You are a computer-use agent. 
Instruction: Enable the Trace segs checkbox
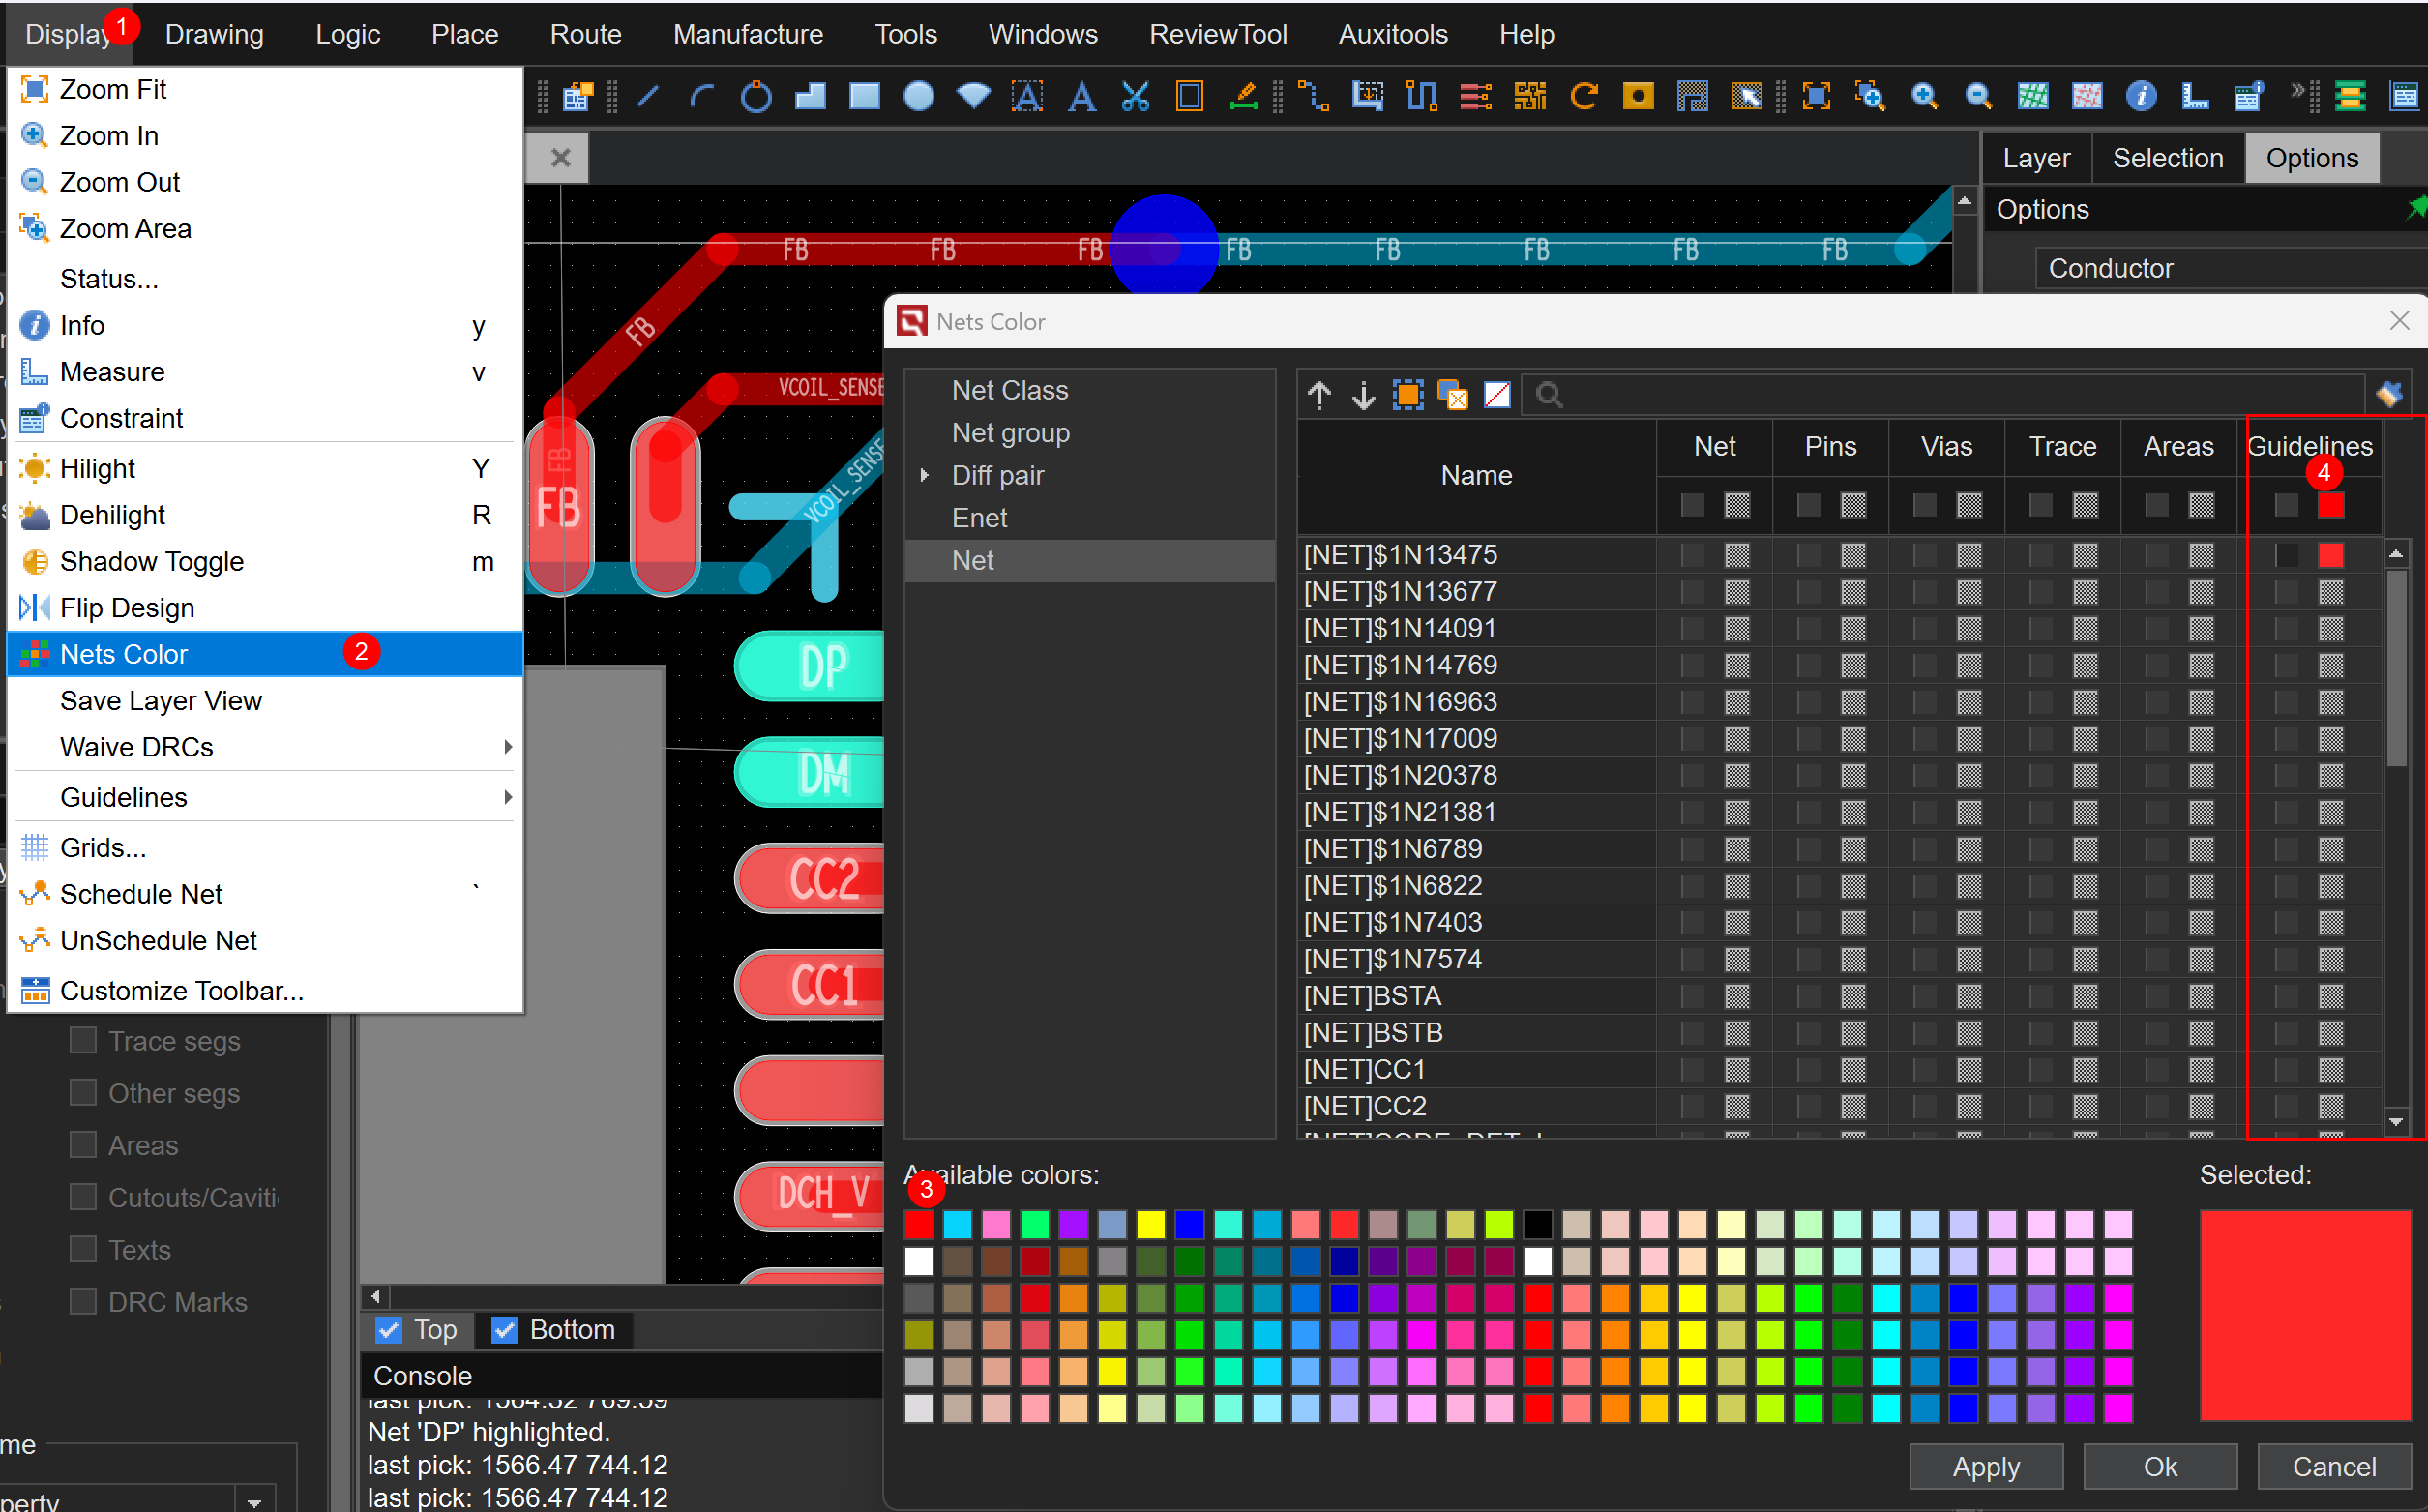click(x=83, y=1040)
